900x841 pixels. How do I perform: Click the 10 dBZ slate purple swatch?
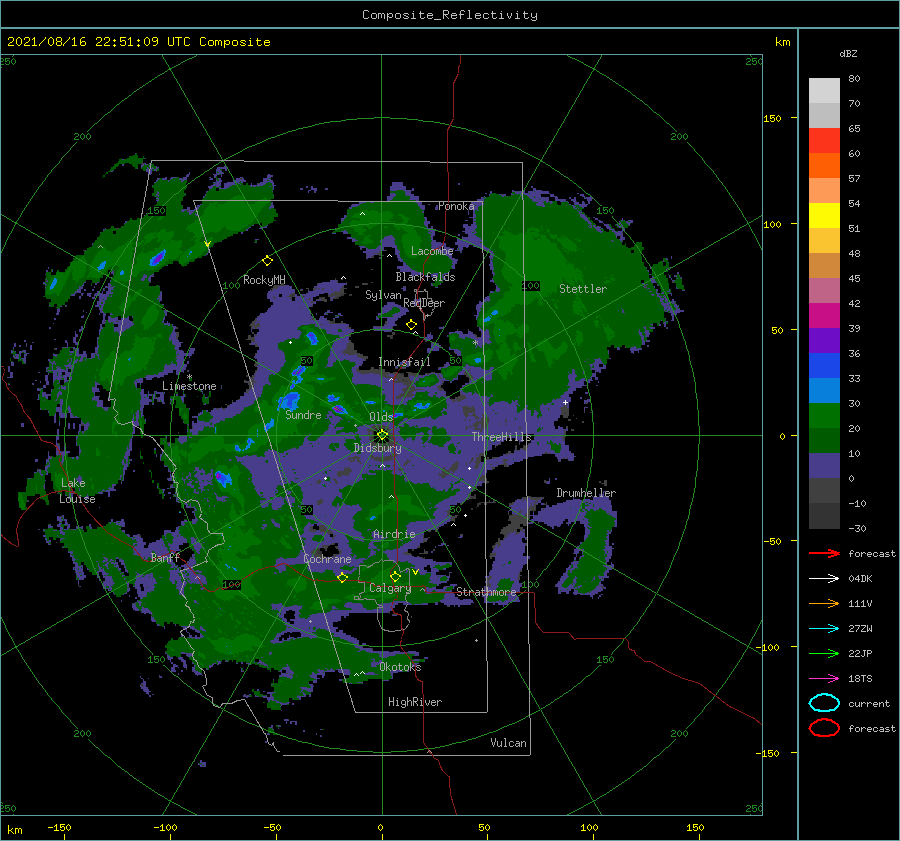(x=824, y=466)
